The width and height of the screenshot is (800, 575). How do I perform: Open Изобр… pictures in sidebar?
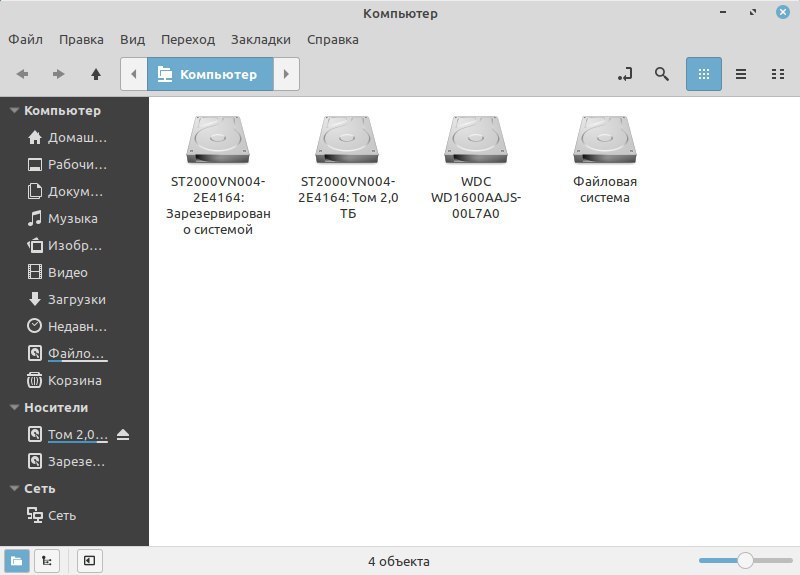[74, 245]
